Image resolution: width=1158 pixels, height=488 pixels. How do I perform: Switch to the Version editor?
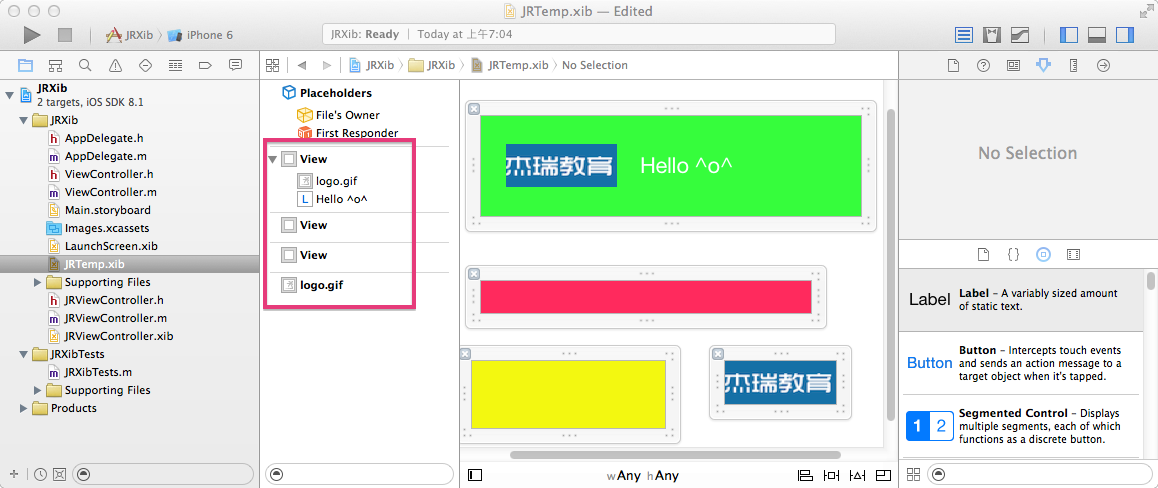coord(1019,35)
